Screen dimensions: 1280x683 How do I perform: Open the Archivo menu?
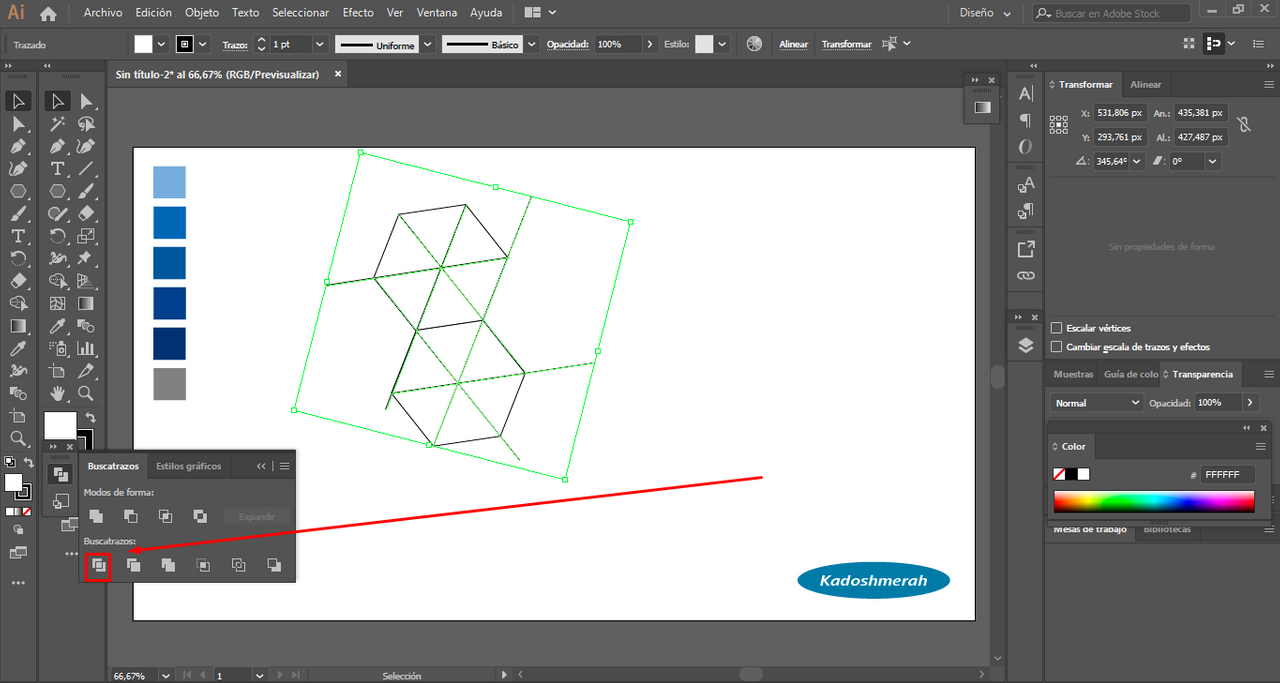pos(103,13)
